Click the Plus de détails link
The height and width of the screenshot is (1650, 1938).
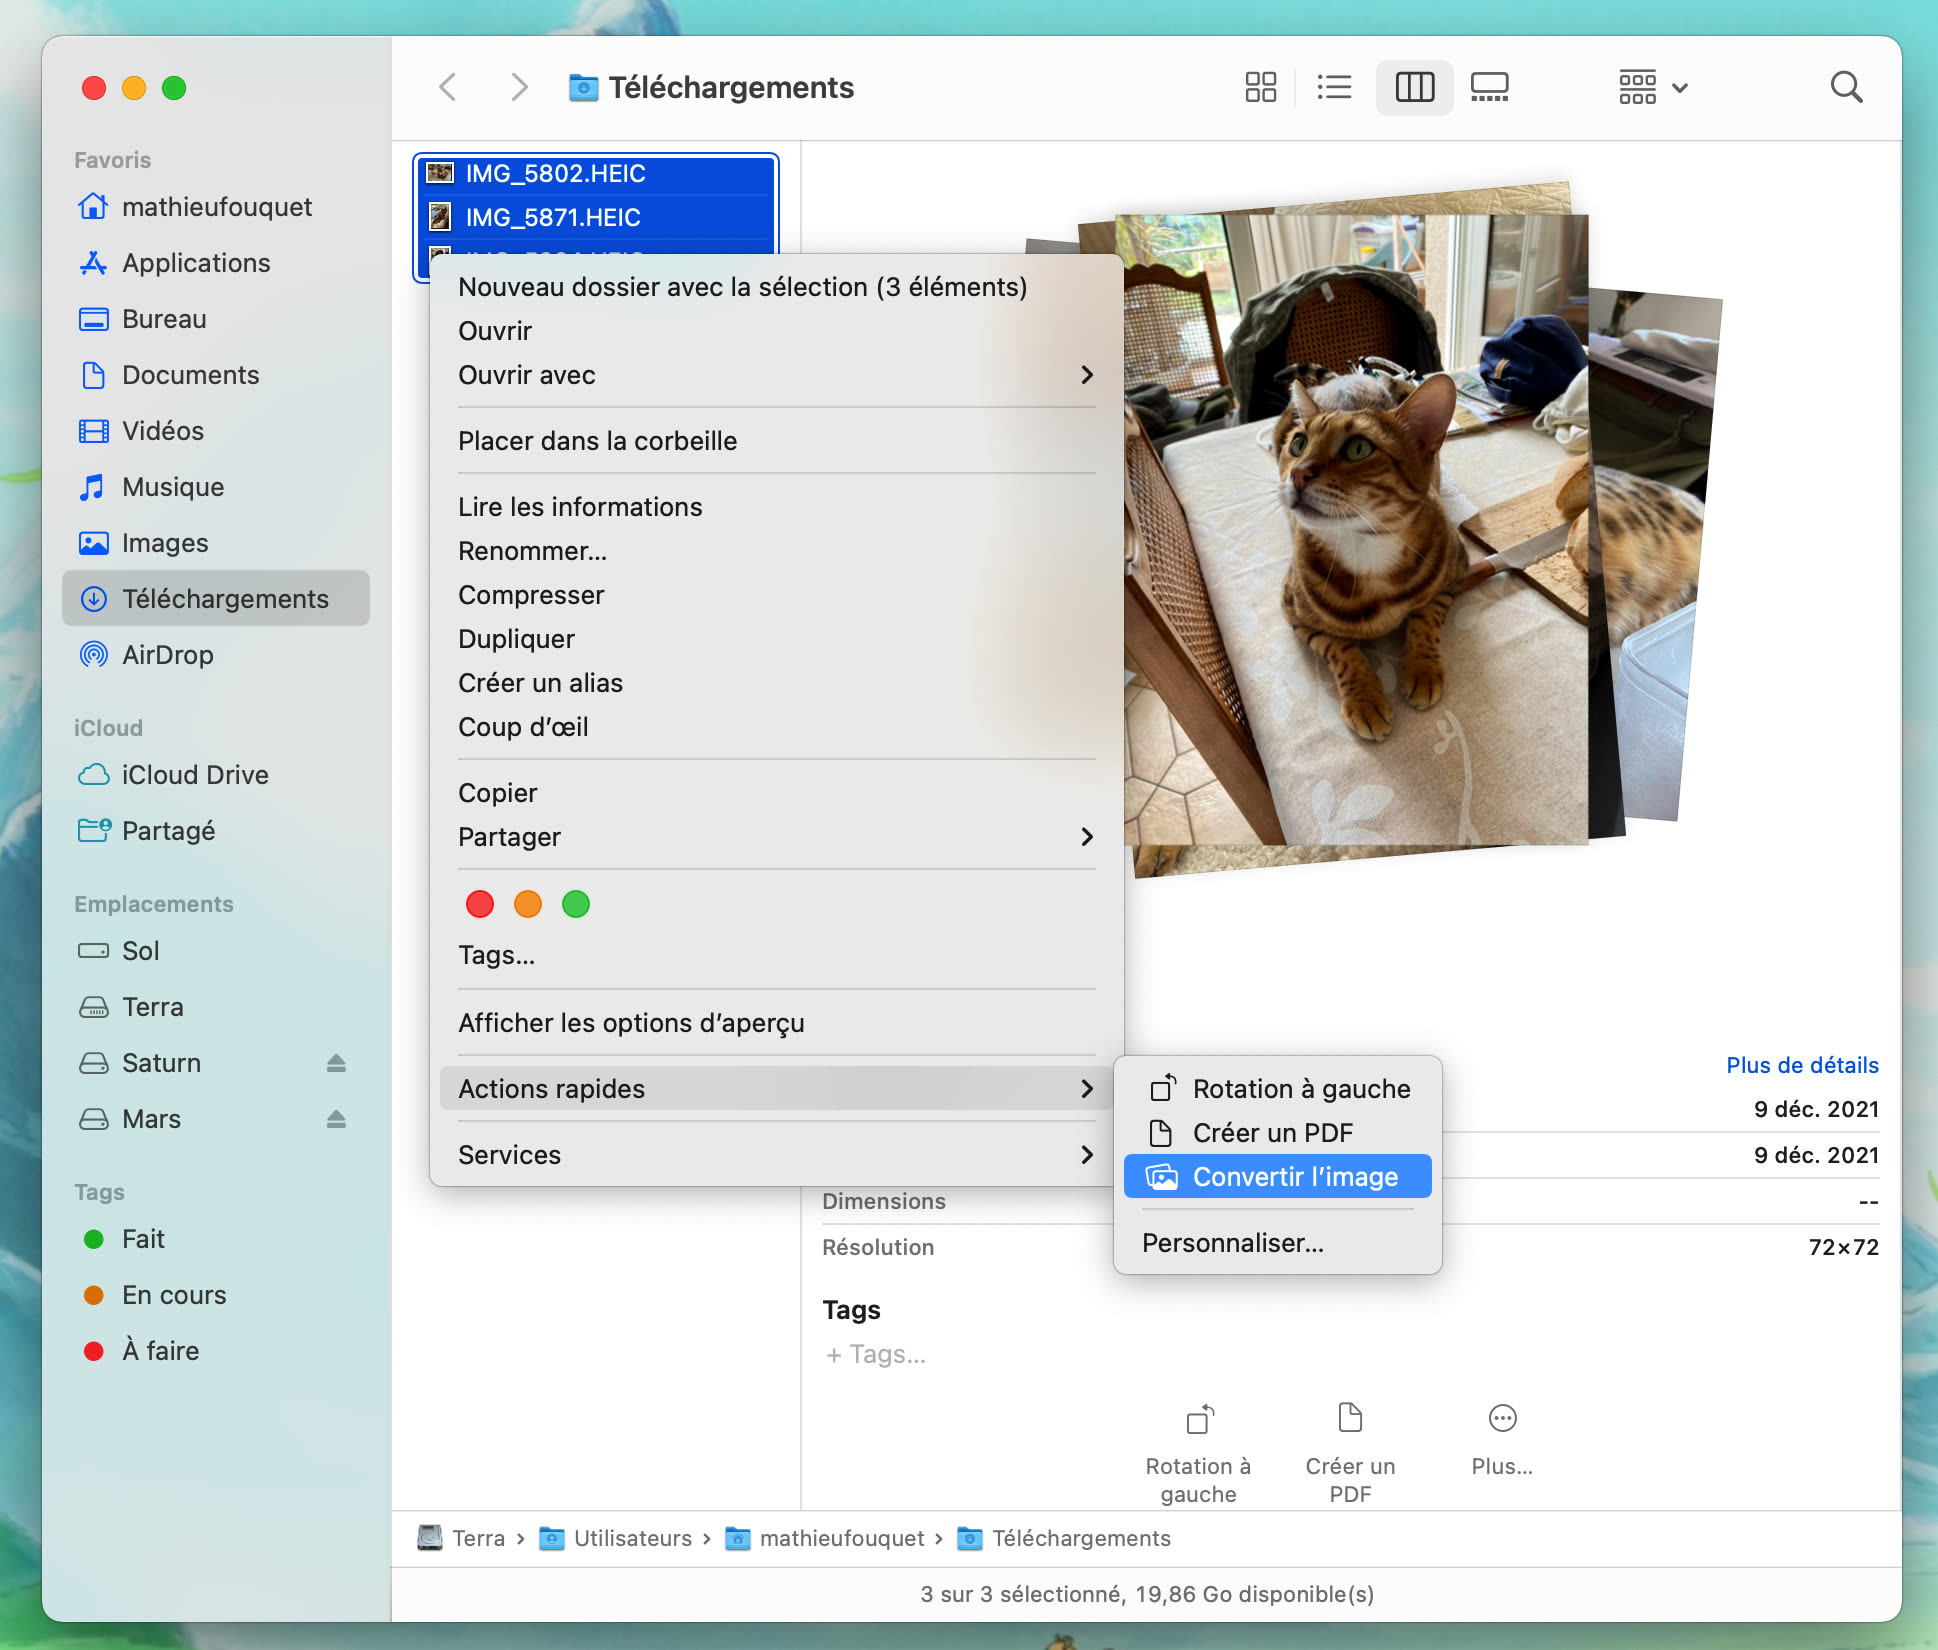pyautogui.click(x=1802, y=1065)
